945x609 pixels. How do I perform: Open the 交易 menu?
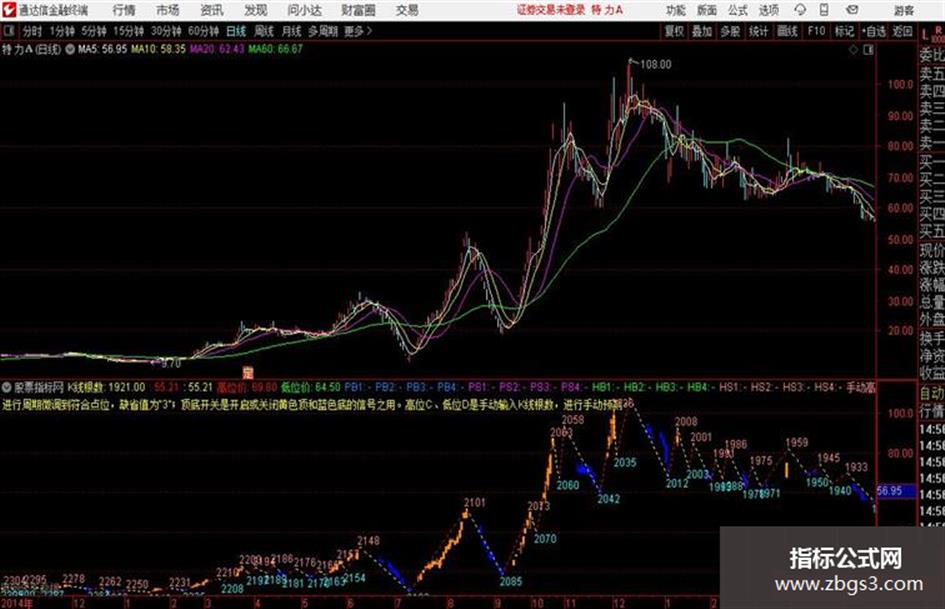coord(407,10)
